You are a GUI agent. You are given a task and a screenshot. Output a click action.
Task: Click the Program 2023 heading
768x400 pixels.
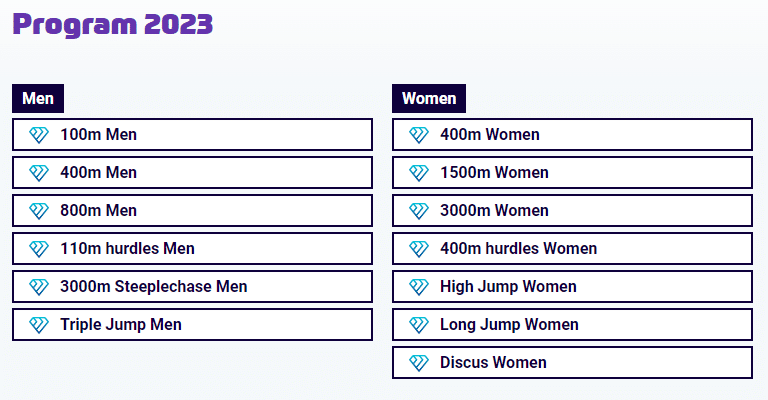[x=113, y=24]
